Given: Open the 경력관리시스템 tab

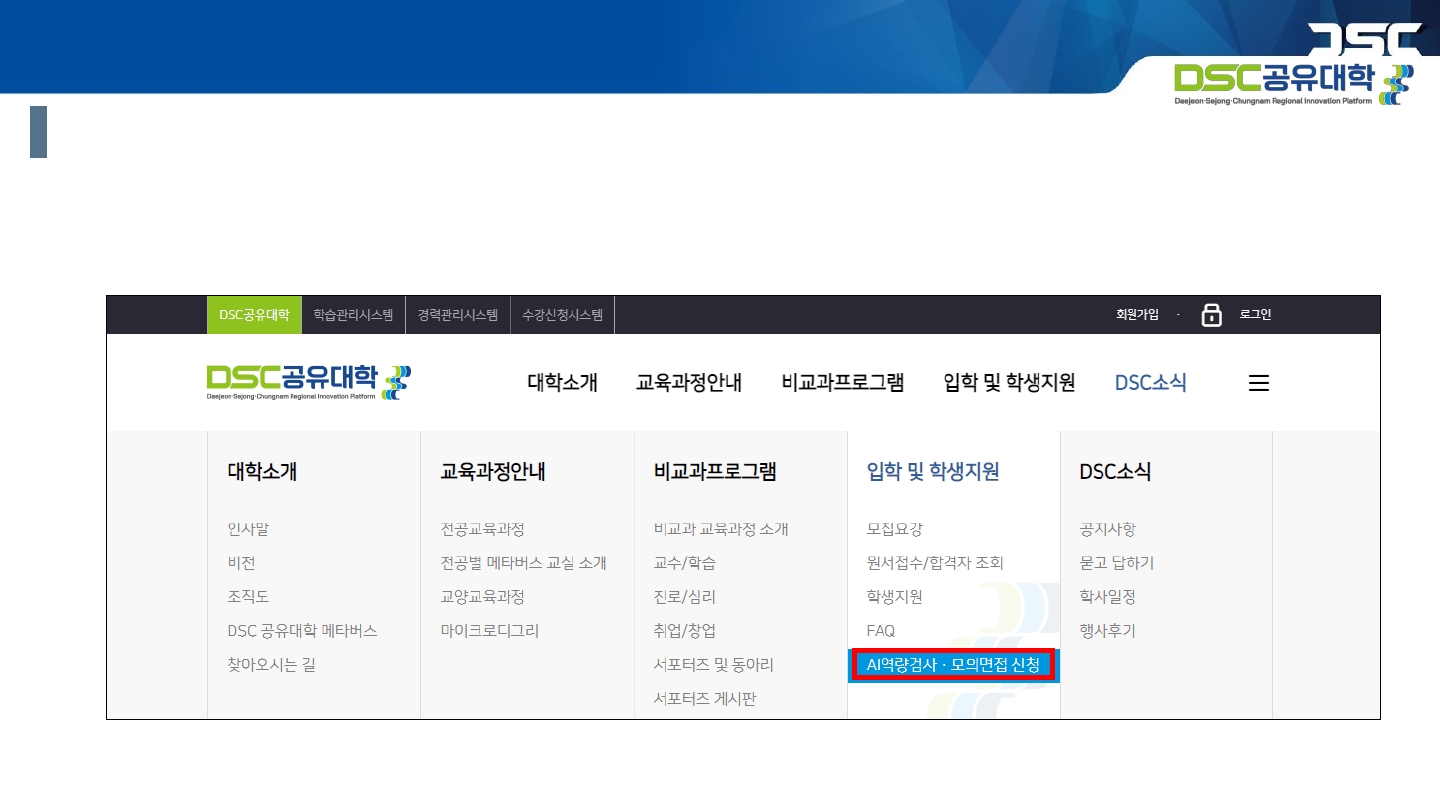Looking at the screenshot, I should pos(458,315).
